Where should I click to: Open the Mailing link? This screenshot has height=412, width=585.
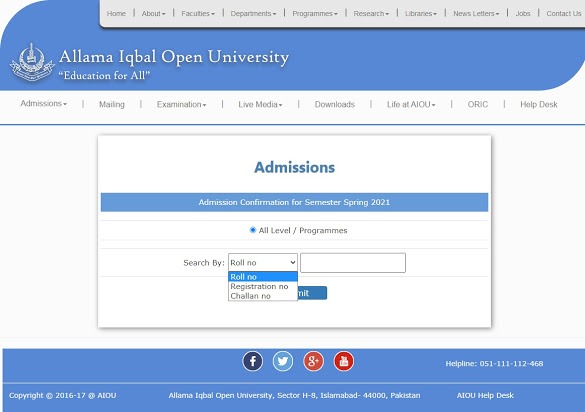click(x=112, y=104)
